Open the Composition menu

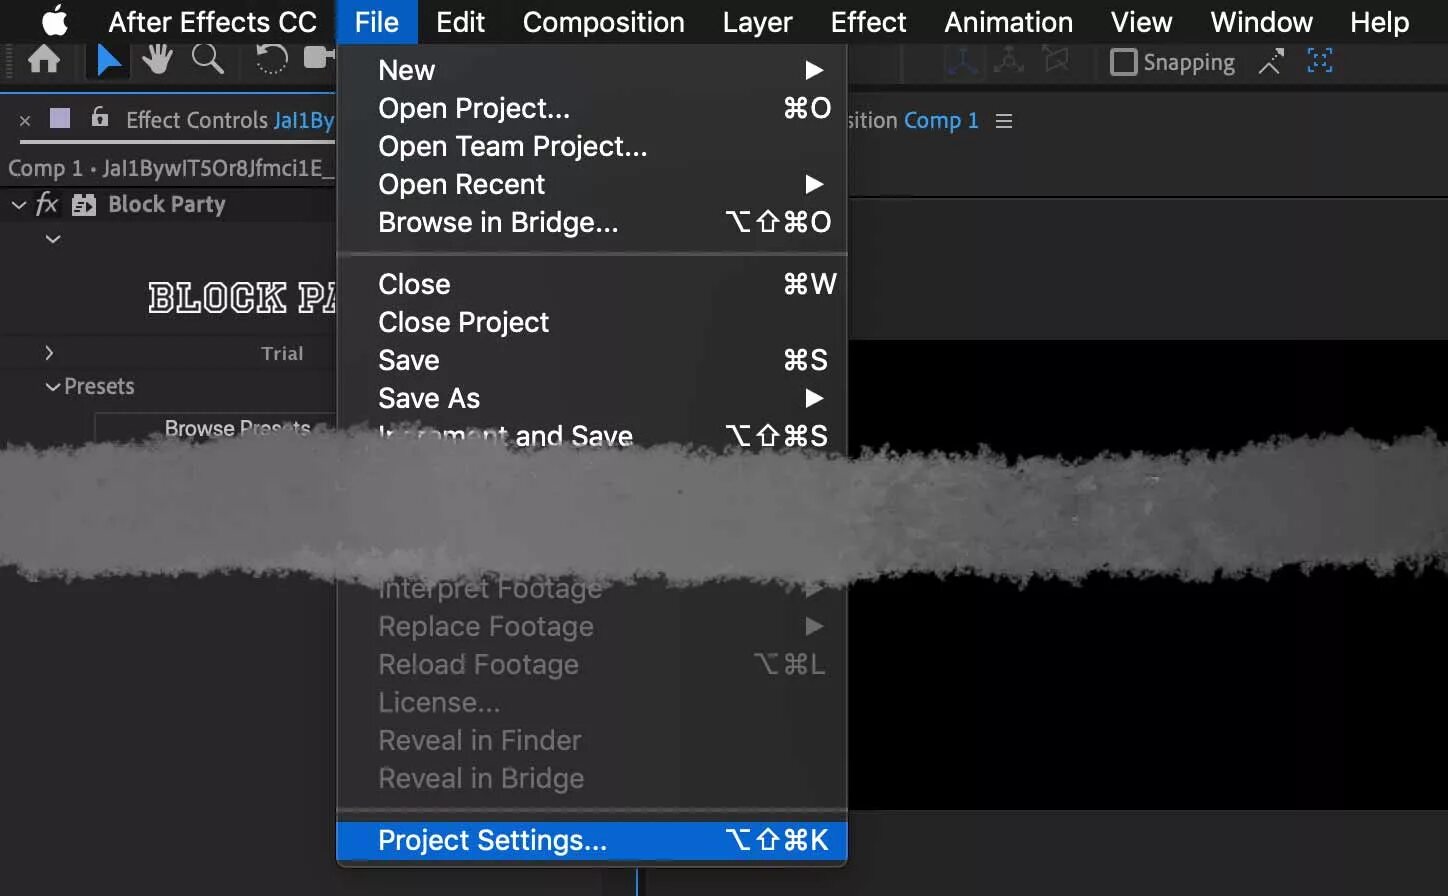coord(603,22)
